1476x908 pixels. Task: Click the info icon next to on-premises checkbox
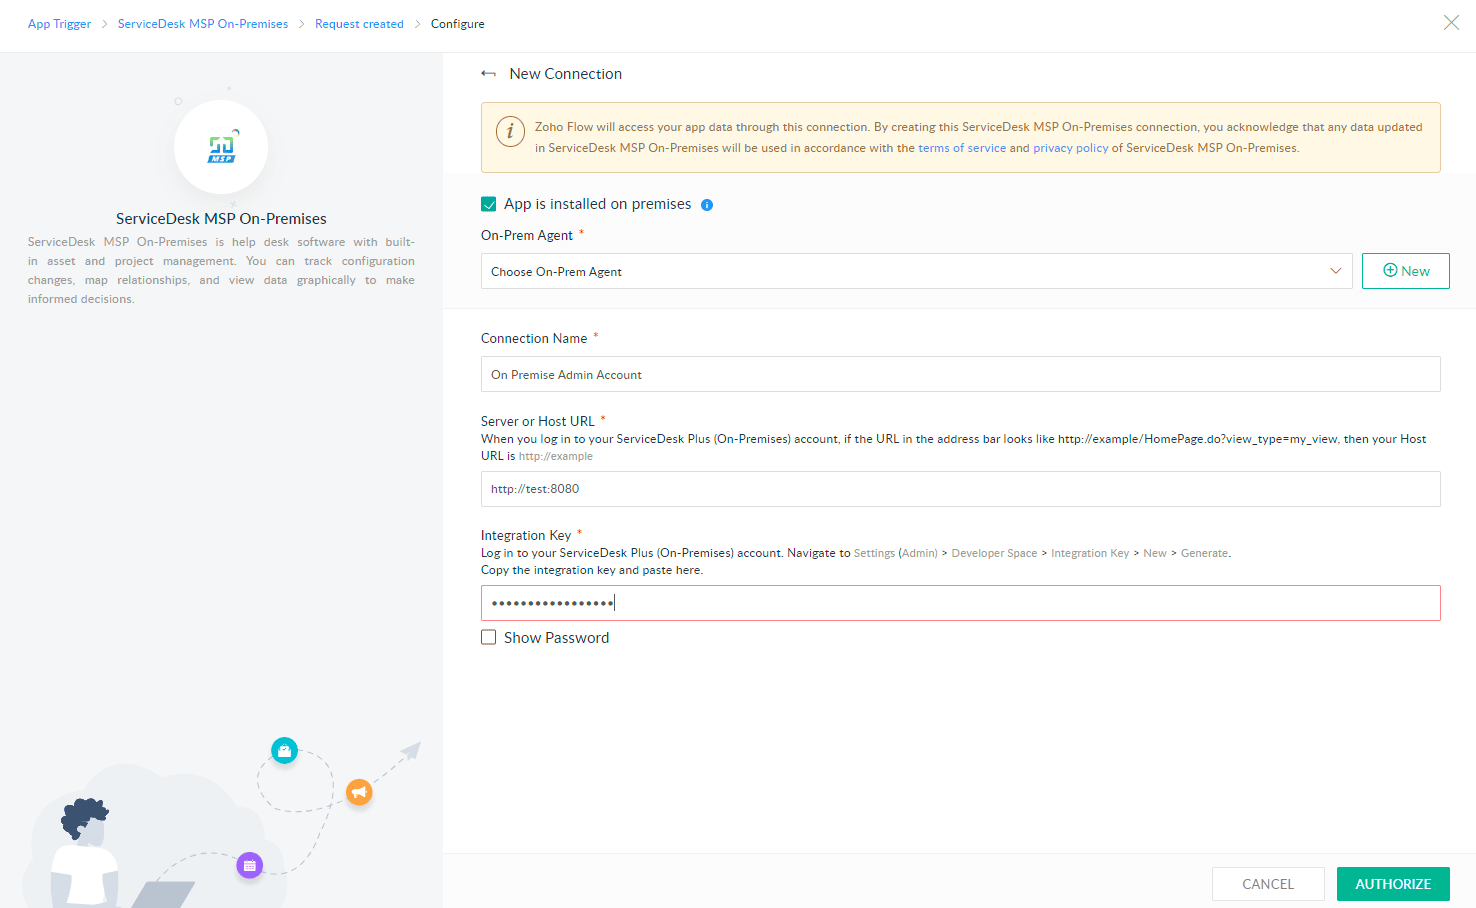[707, 205]
